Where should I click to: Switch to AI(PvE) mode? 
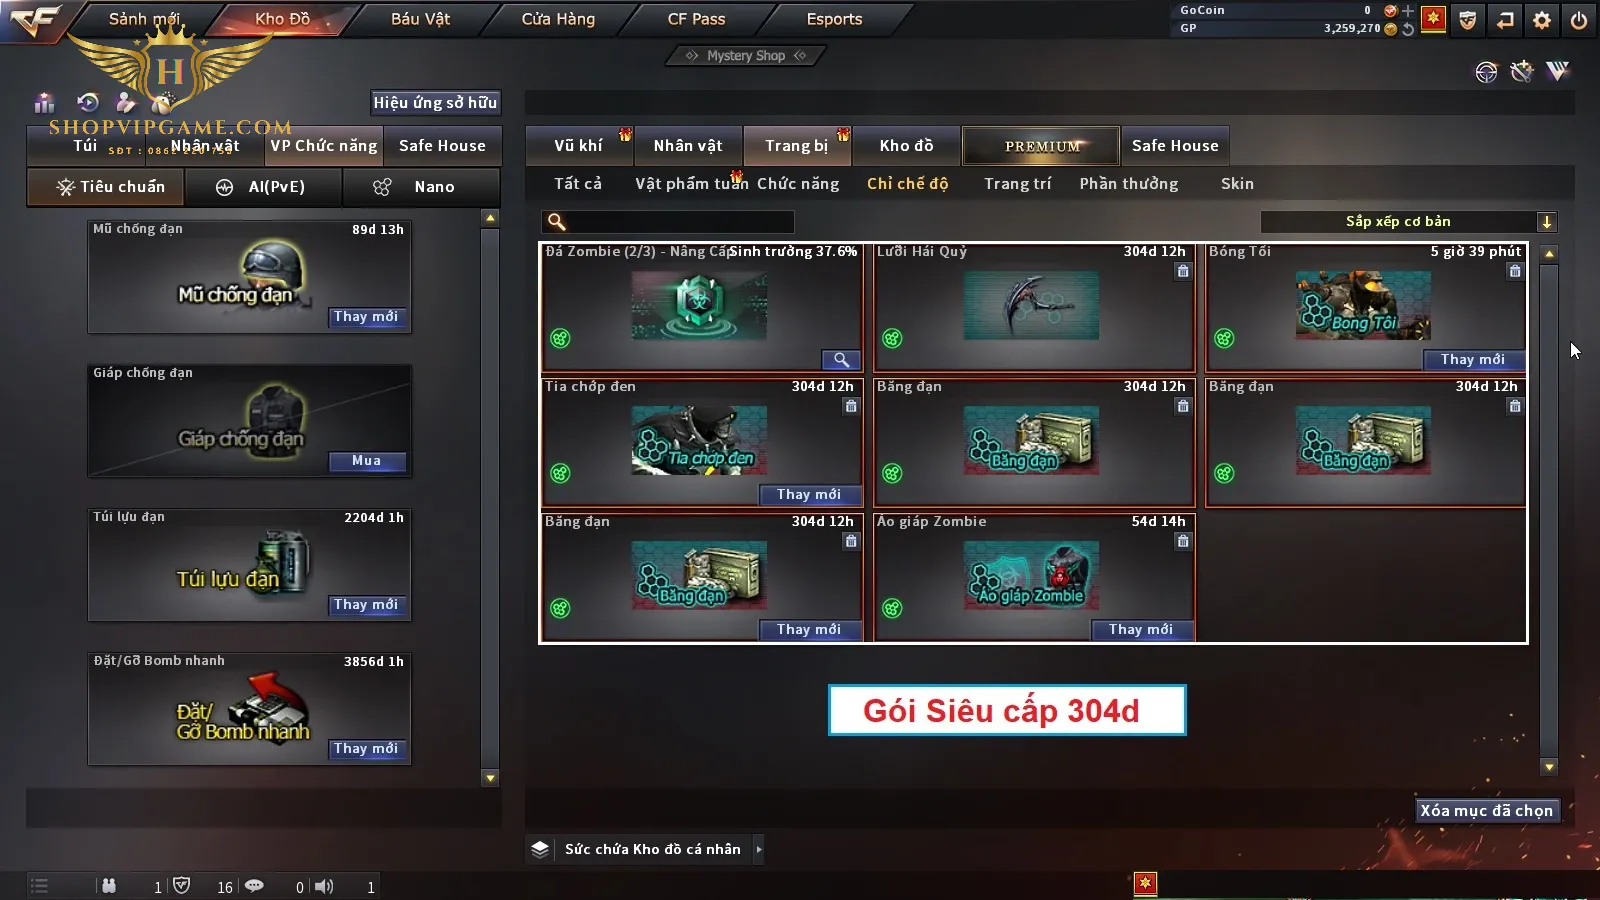[264, 187]
